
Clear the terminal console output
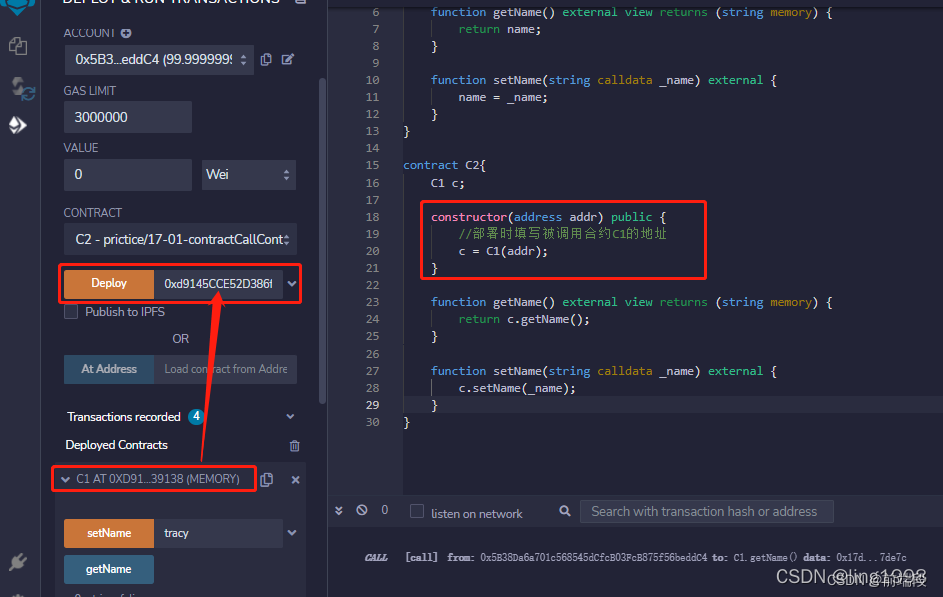click(361, 510)
